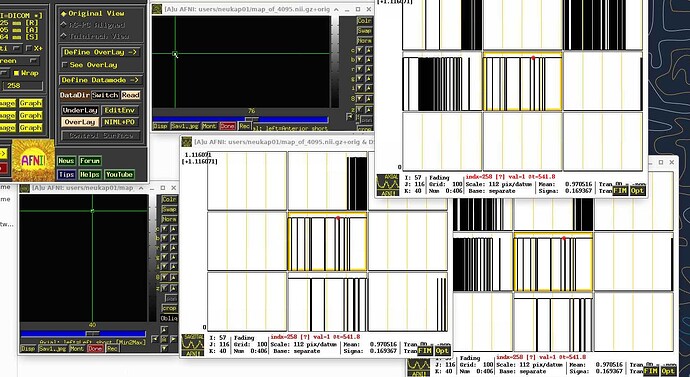The width and height of the screenshot is (690, 377).
Task: Click the g down arrow in the slice-76 viewer
Action: 360,79
